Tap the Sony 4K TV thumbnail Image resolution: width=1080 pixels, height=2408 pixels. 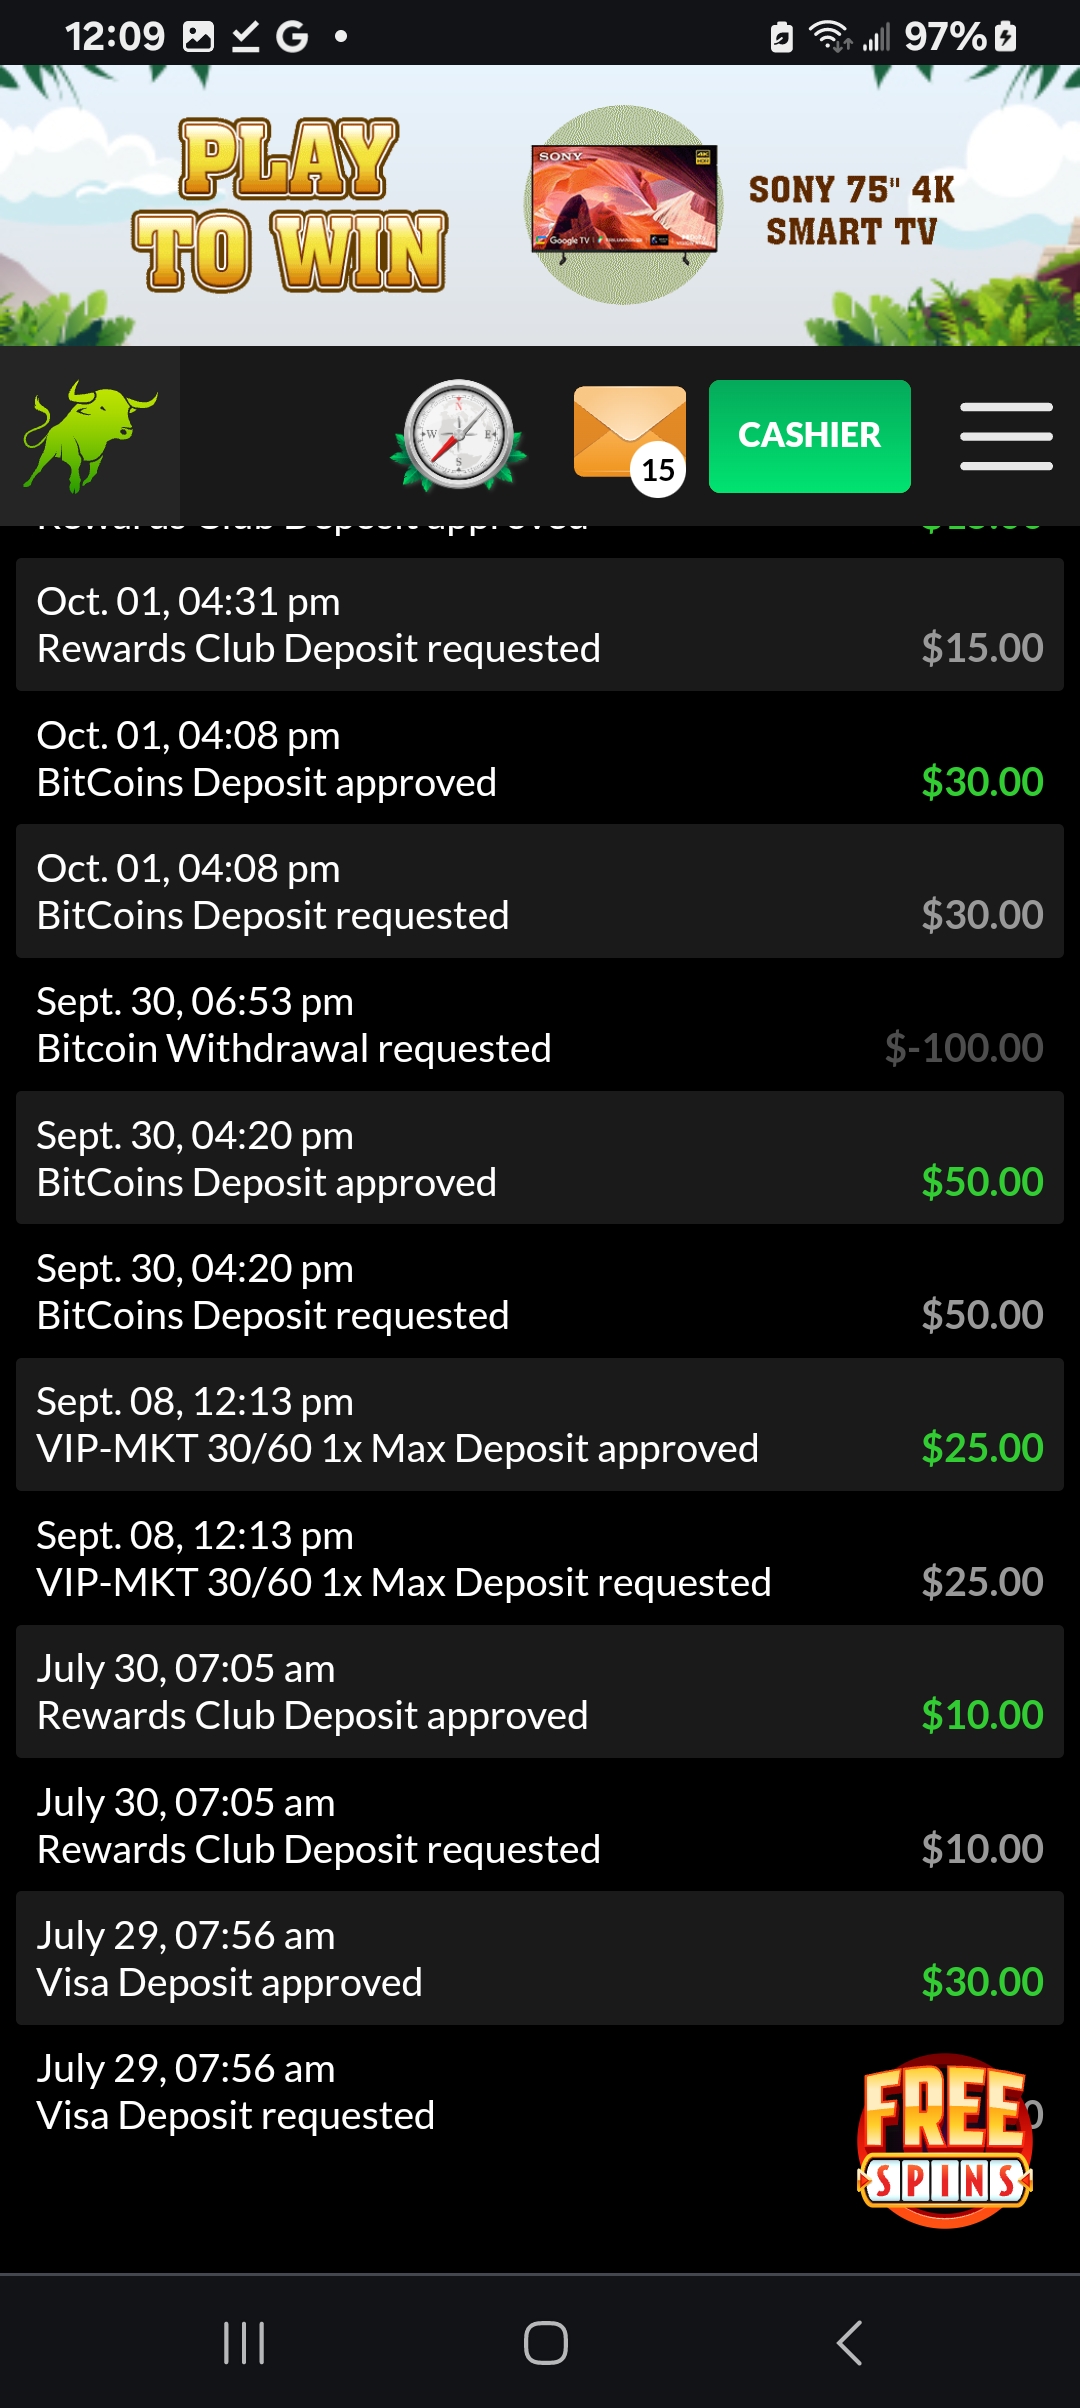(624, 200)
